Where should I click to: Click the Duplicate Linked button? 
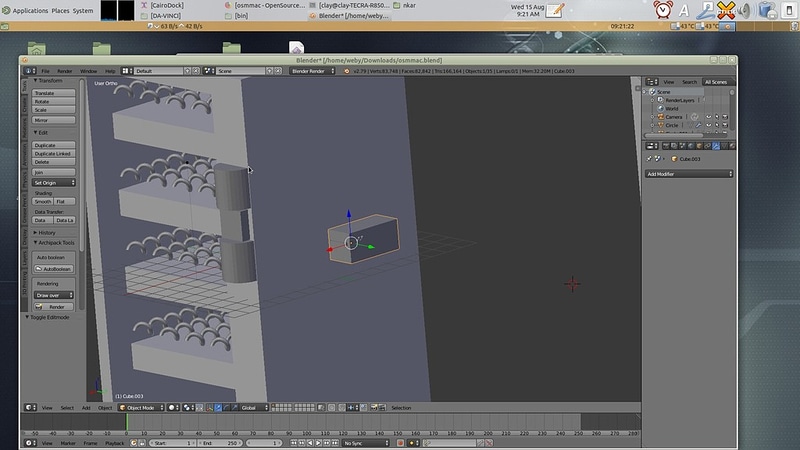coord(54,153)
